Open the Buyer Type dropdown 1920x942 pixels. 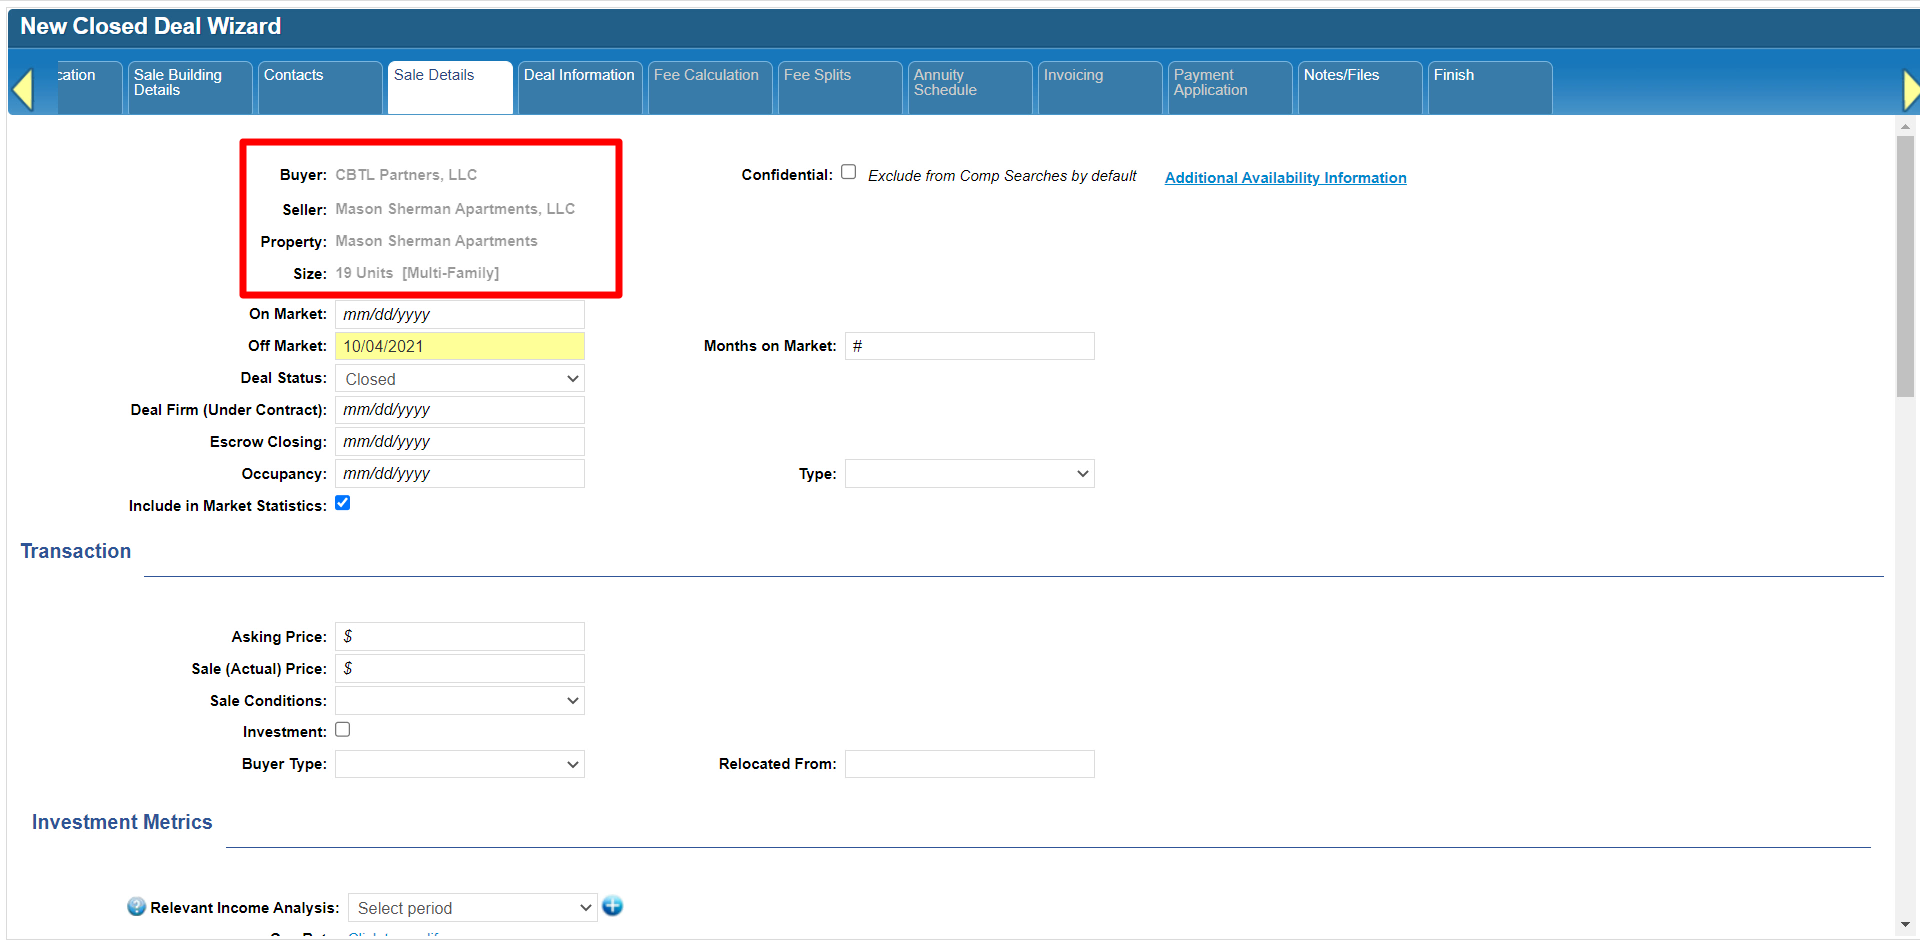point(460,765)
